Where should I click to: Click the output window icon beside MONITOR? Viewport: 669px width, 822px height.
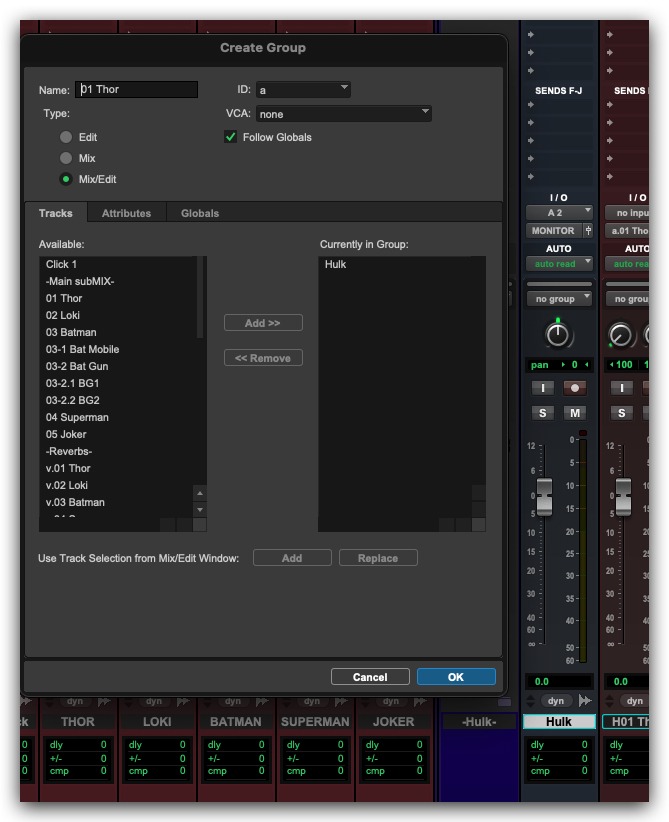588,230
